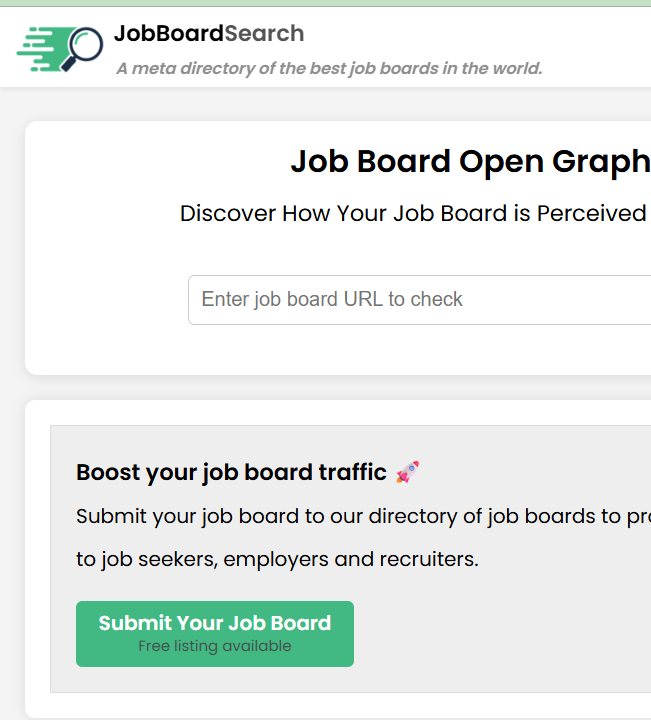Click the "A meta directory" tagline text

pyautogui.click(x=329, y=68)
